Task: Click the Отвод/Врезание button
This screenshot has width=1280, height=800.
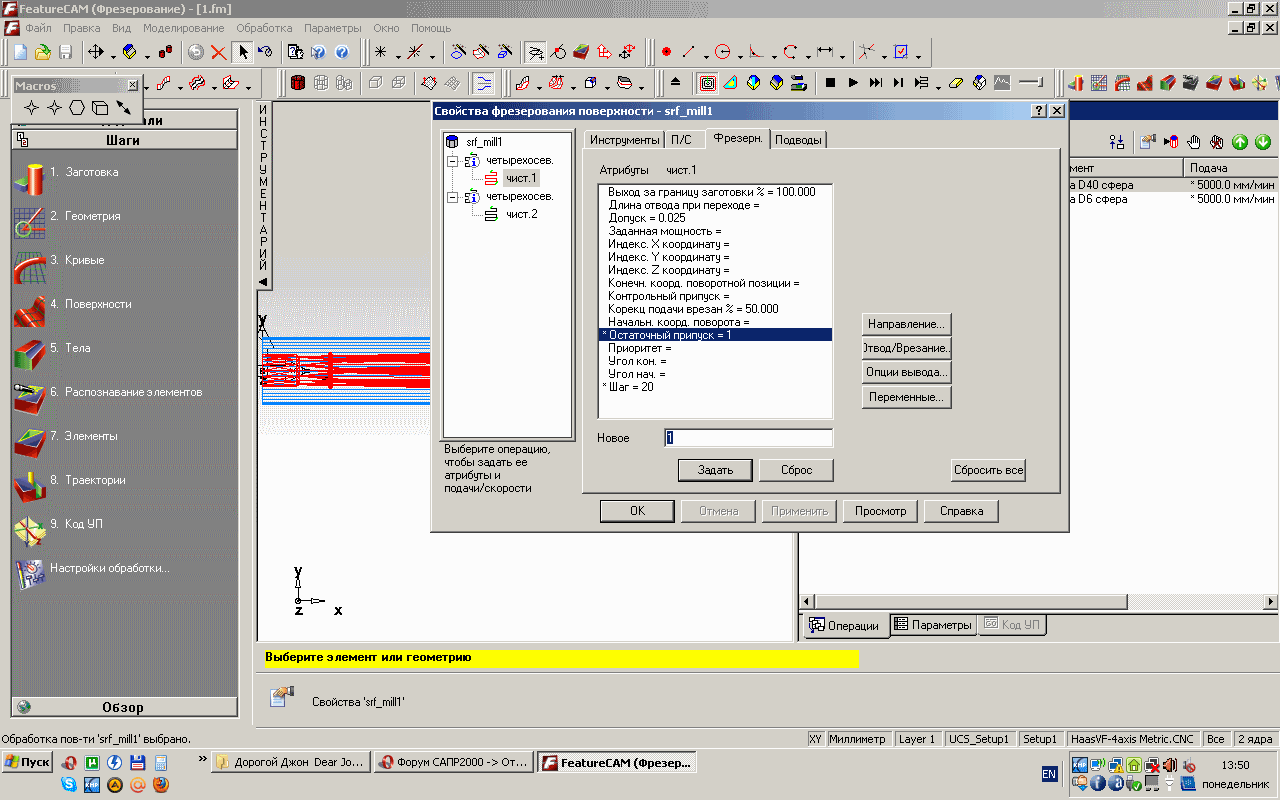Action: [906, 348]
